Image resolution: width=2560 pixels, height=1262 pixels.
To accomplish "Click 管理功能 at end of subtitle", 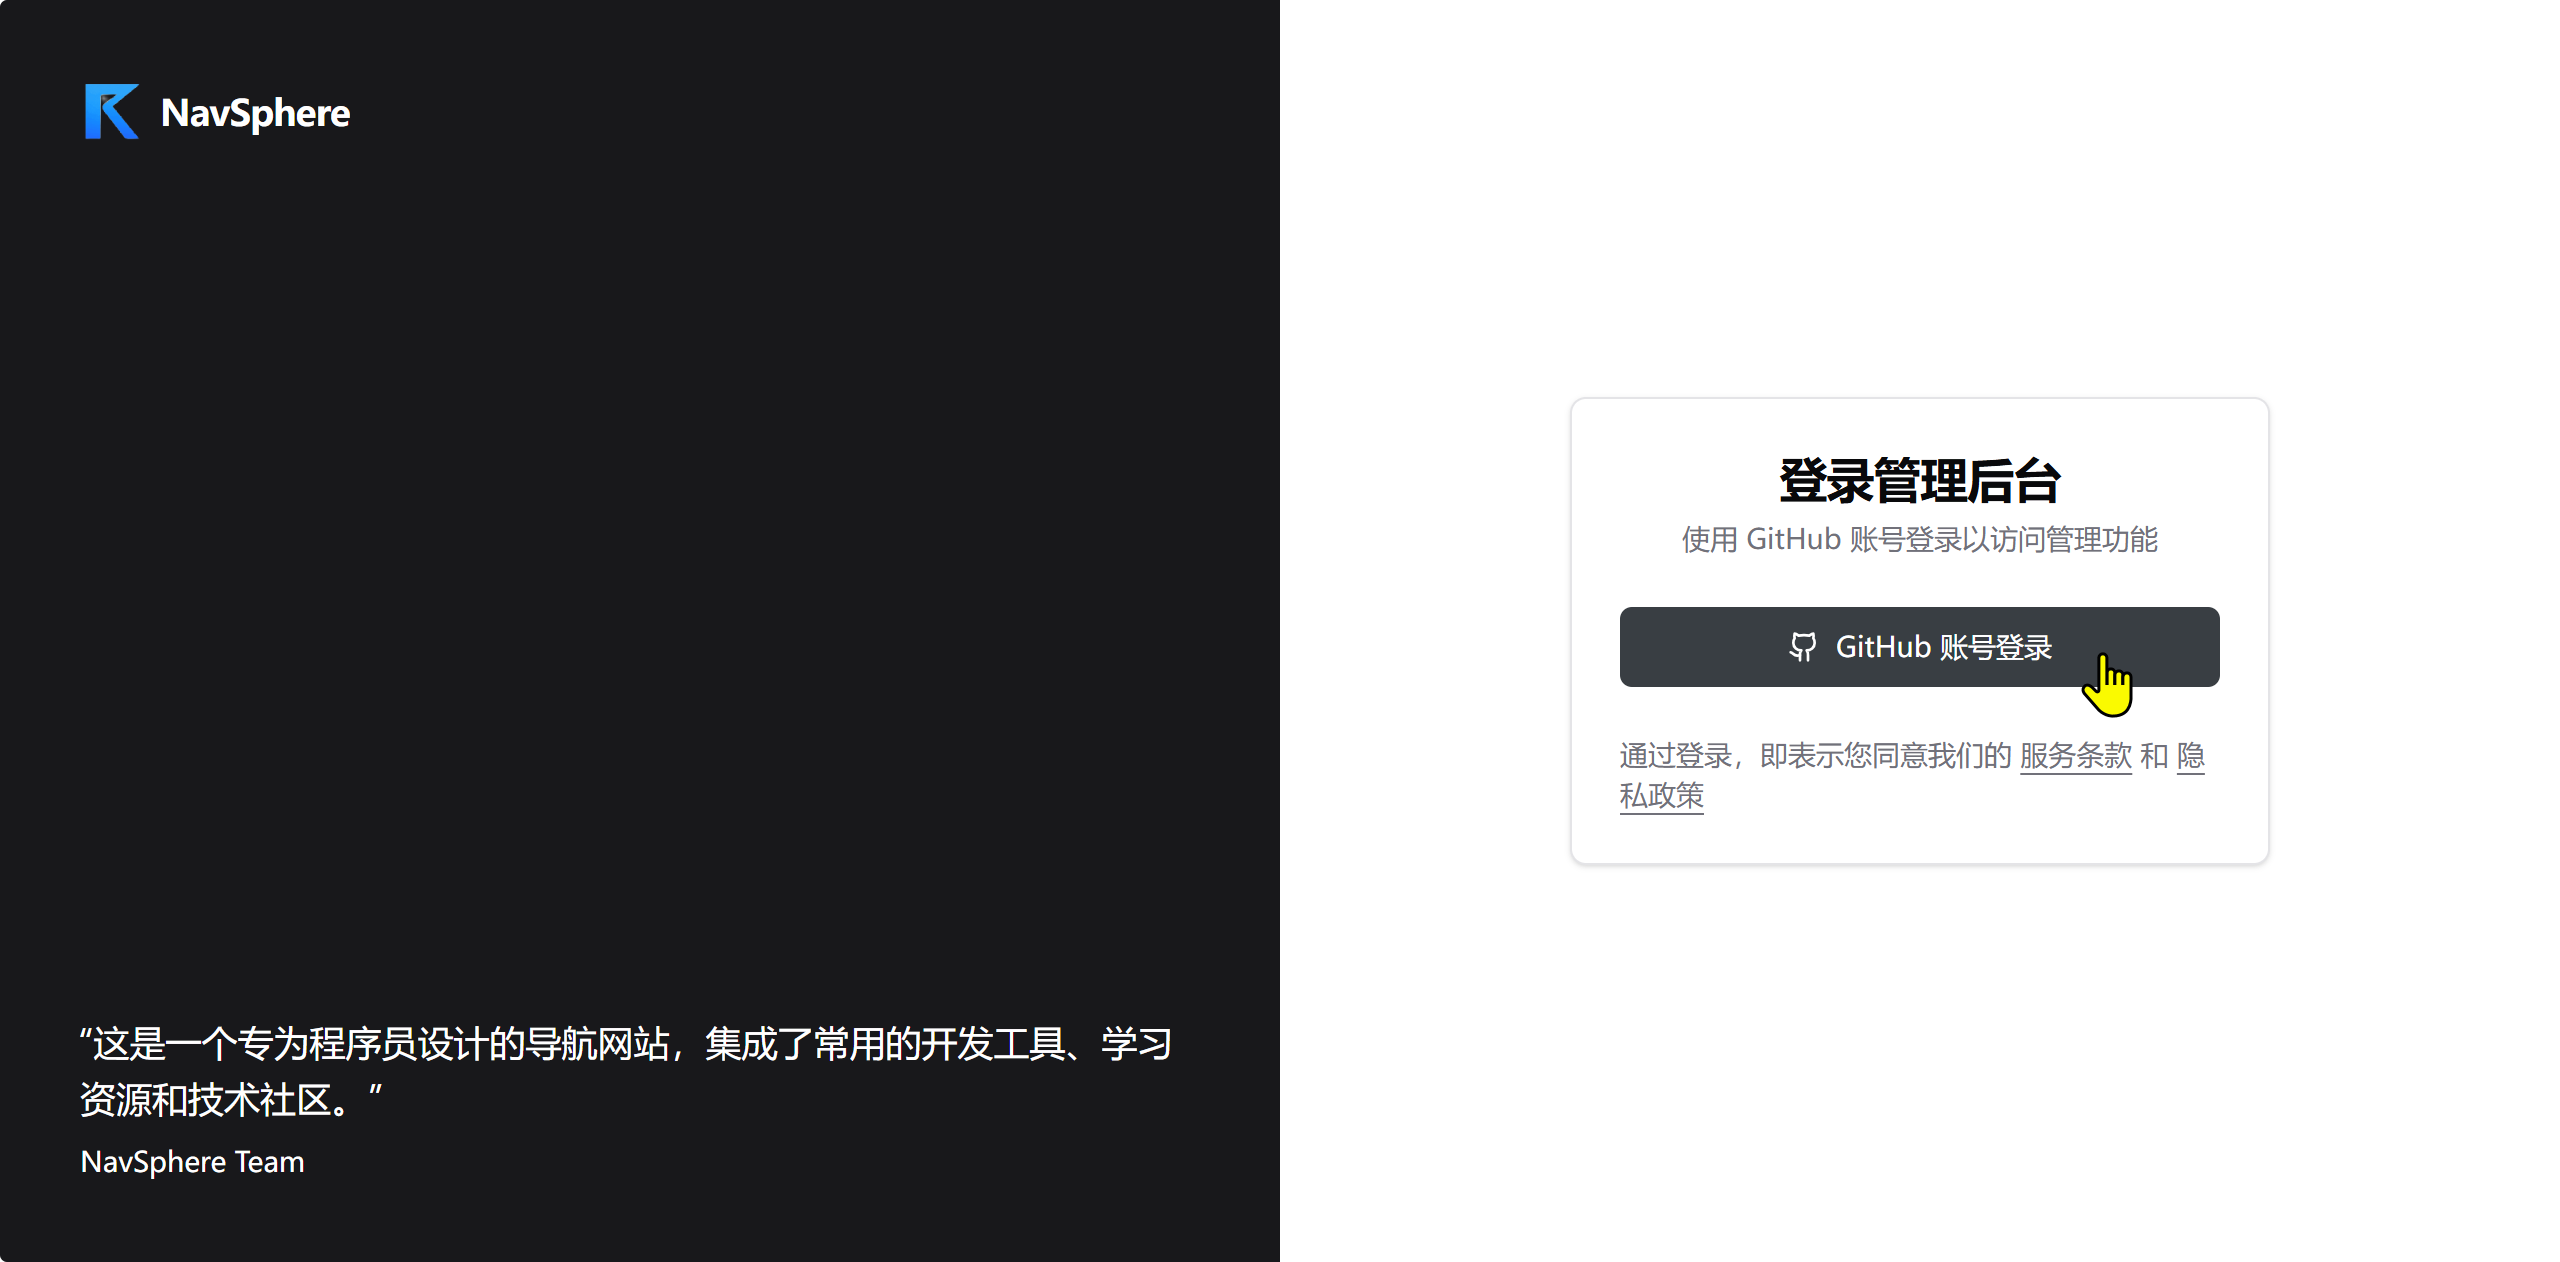I will click(2102, 540).
